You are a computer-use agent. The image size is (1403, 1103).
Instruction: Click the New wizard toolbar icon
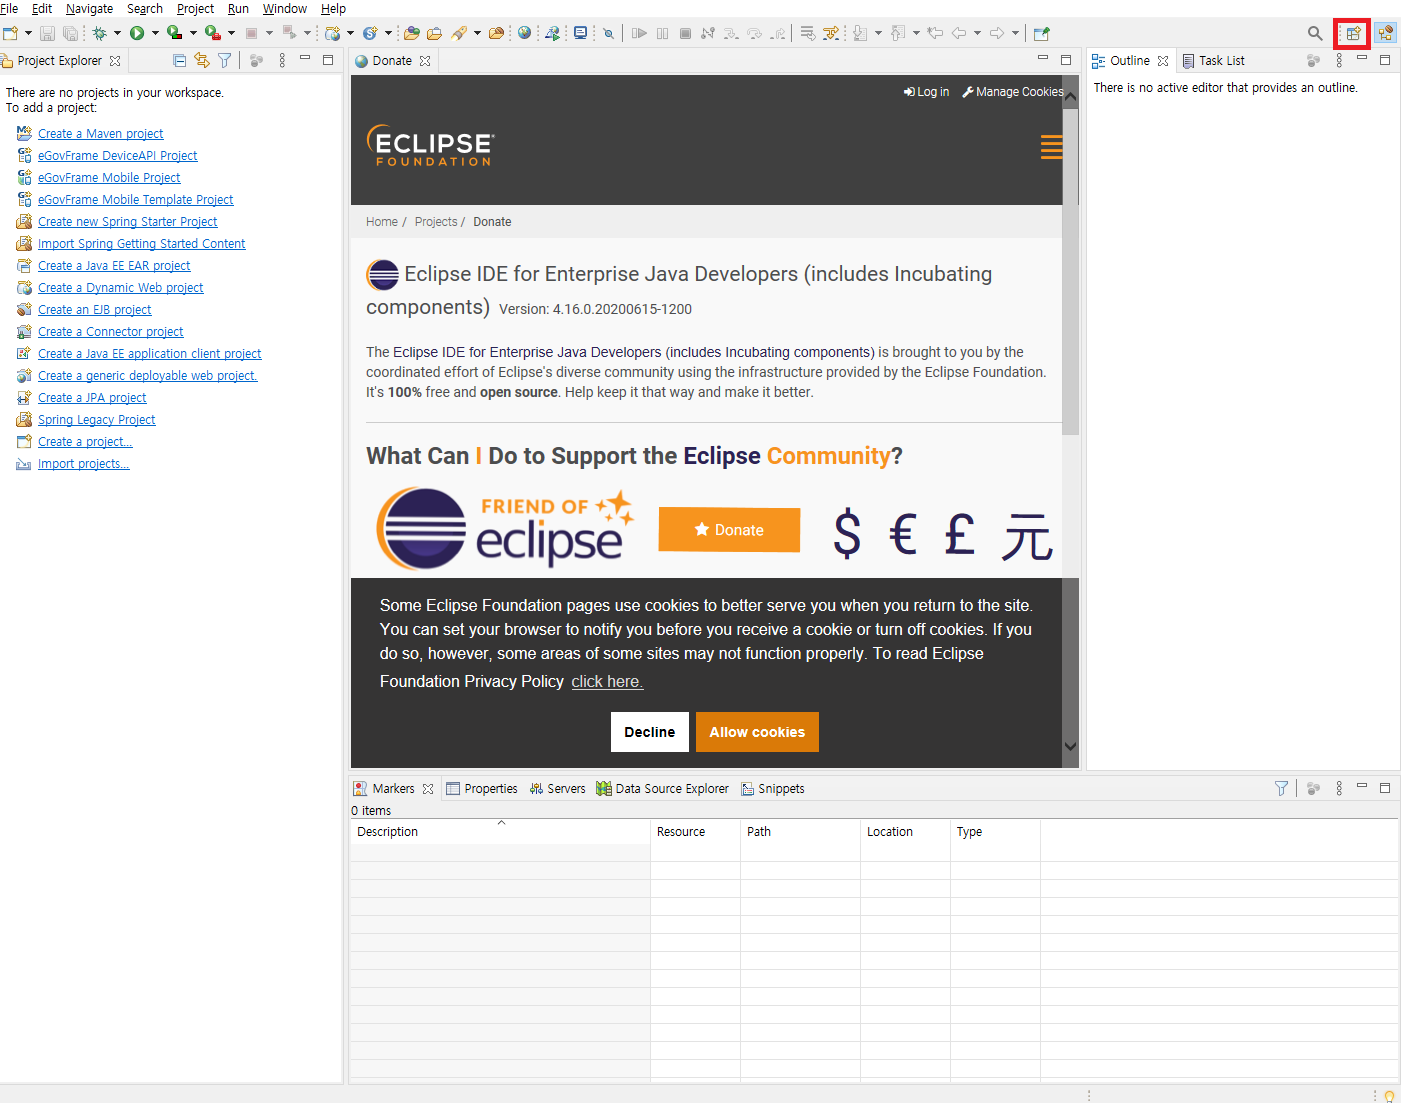coord(10,33)
